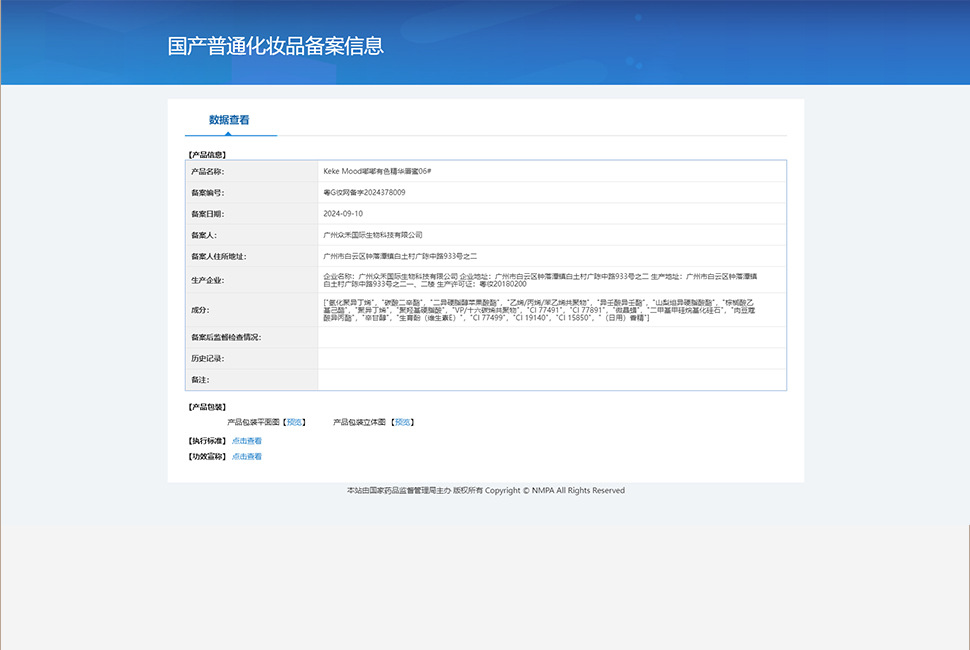Click the product name value Keke Mood
Viewport: 970px width, 650px height.
377,171
